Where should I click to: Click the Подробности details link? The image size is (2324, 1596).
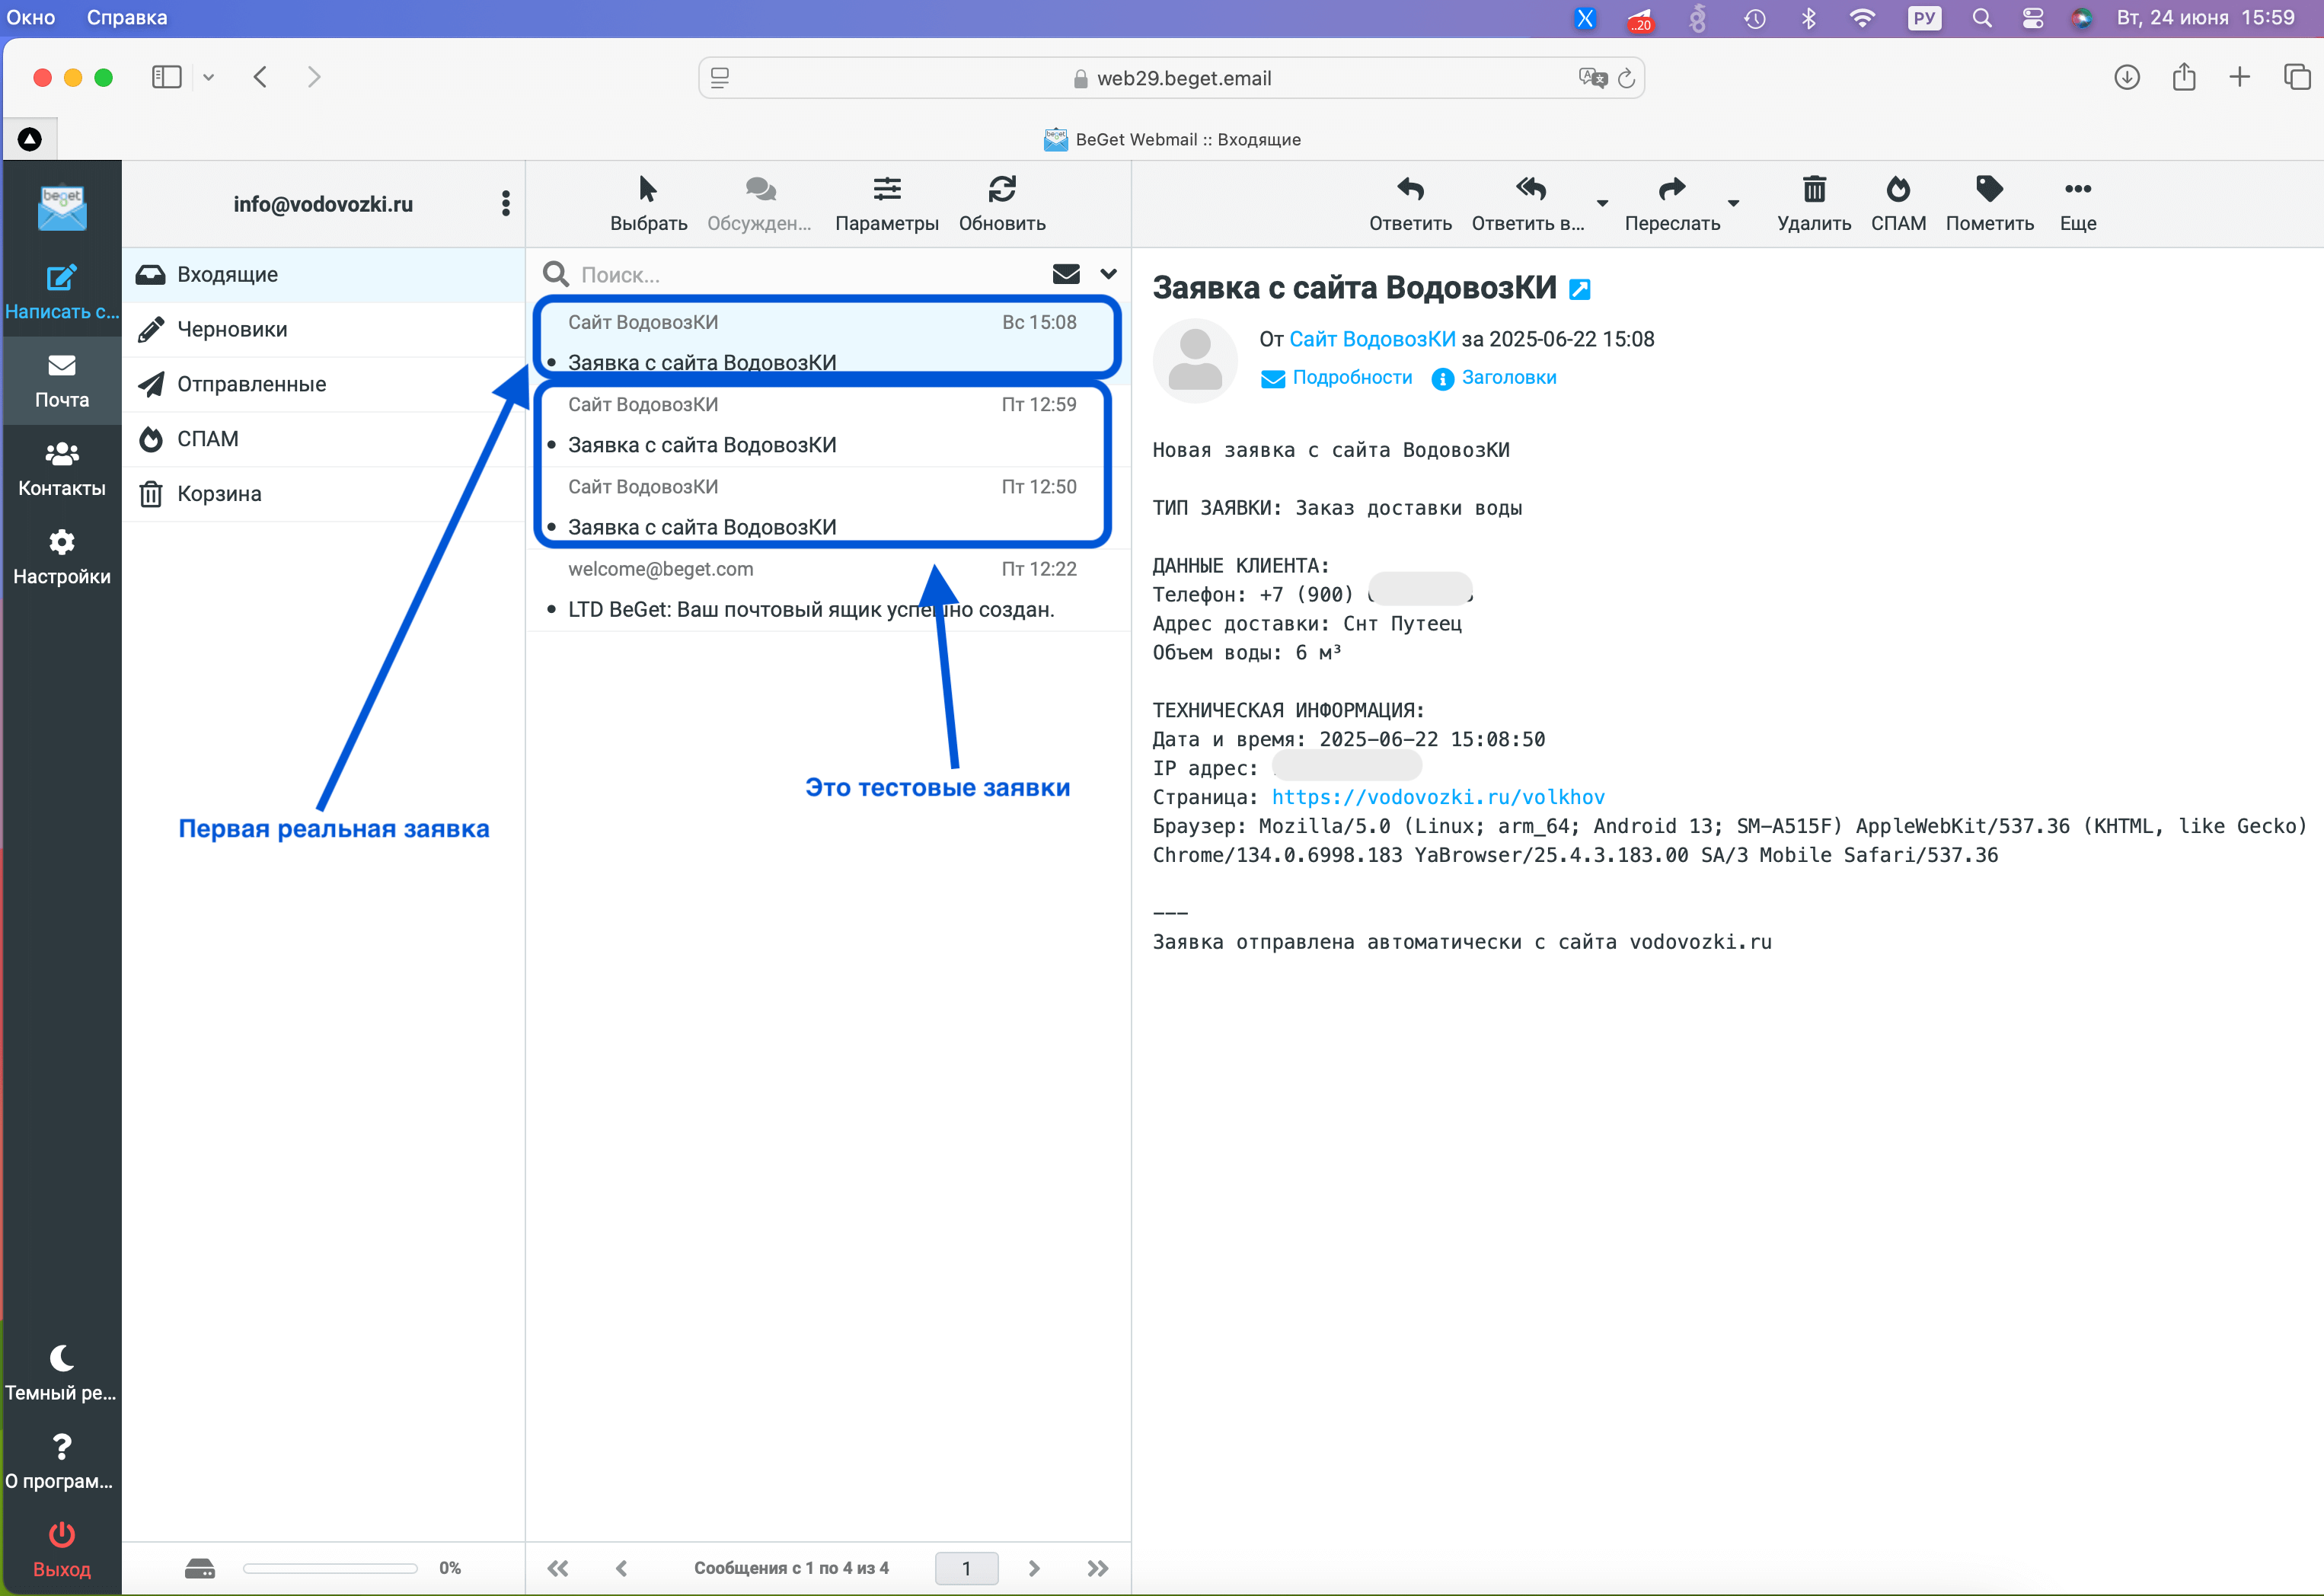[1351, 378]
